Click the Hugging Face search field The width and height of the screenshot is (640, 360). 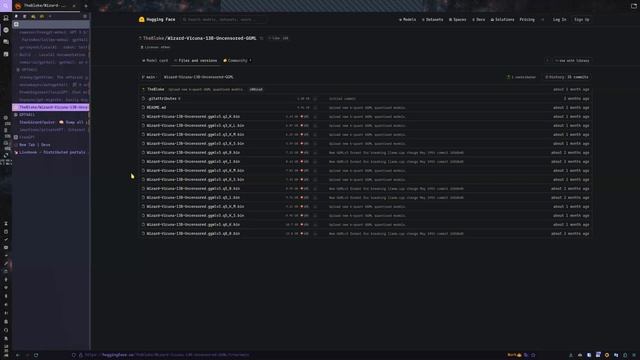(x=223, y=20)
